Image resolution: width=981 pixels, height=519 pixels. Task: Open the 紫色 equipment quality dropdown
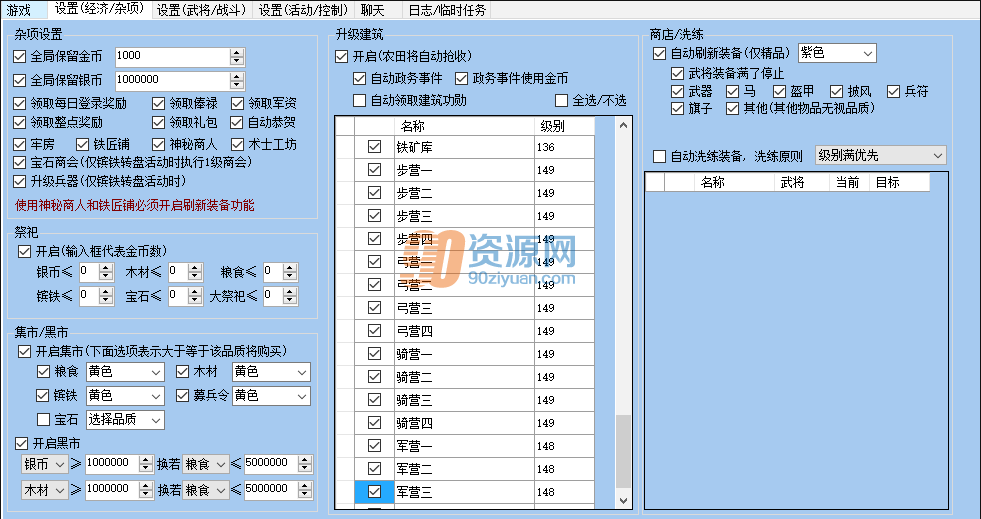tap(837, 54)
